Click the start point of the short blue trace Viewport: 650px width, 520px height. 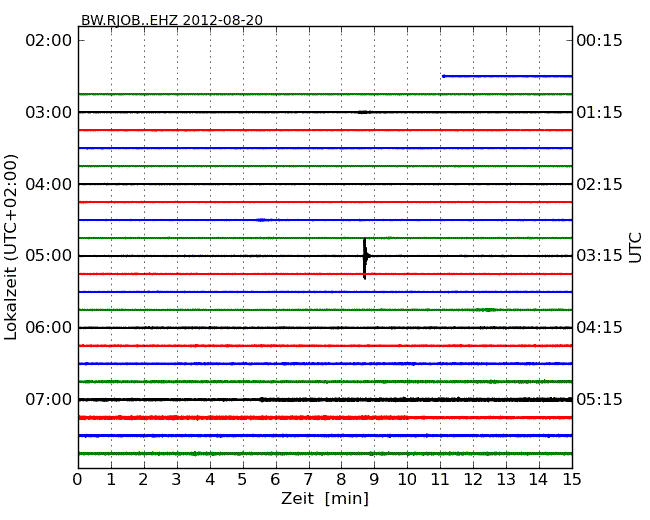[444, 76]
